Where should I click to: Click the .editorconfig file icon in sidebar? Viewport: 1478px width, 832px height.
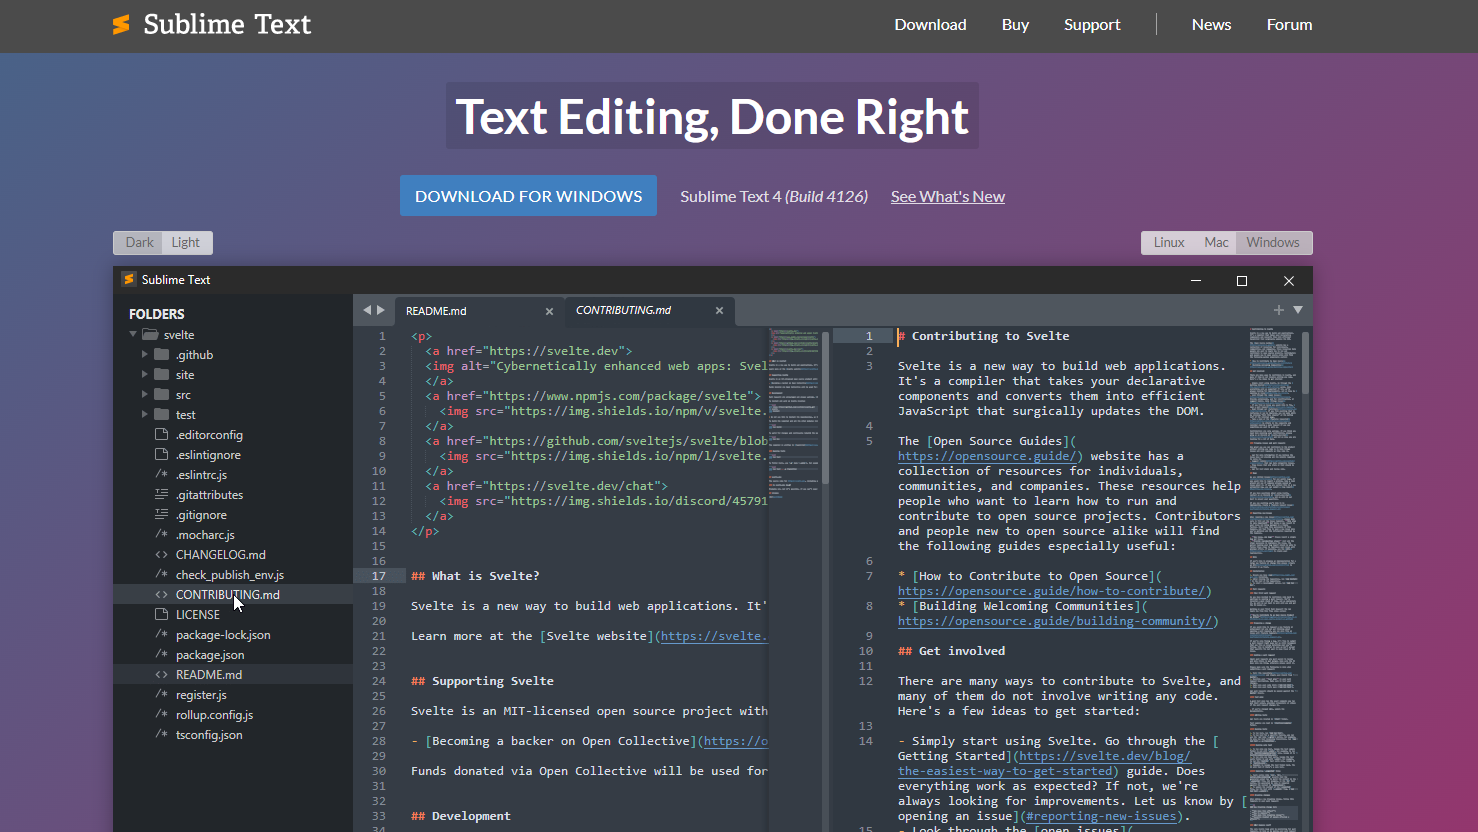coord(161,435)
